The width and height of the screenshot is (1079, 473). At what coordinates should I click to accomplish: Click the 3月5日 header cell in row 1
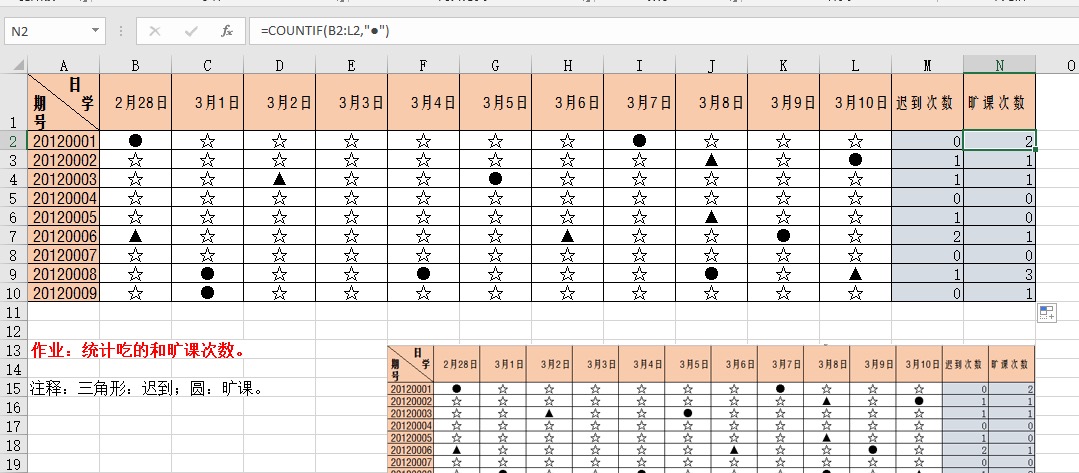pyautogui.click(x=495, y=103)
